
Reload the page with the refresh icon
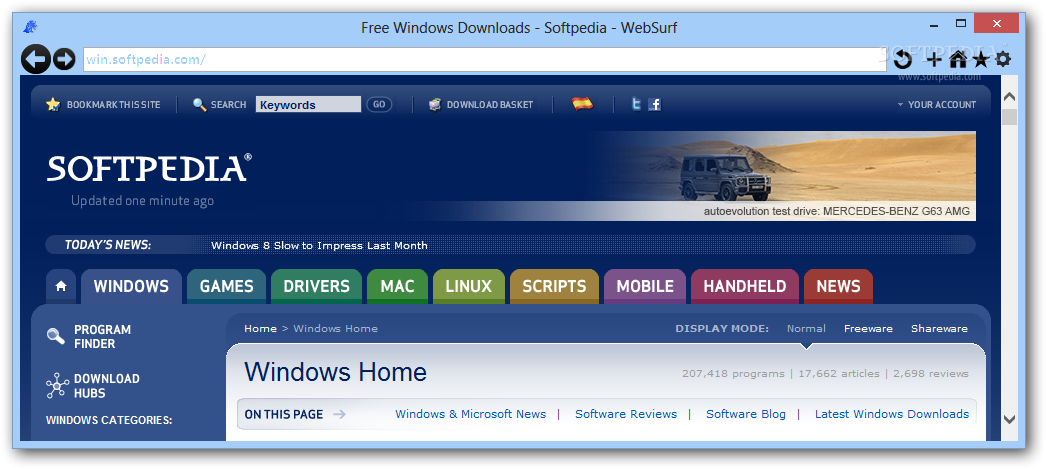click(x=903, y=60)
